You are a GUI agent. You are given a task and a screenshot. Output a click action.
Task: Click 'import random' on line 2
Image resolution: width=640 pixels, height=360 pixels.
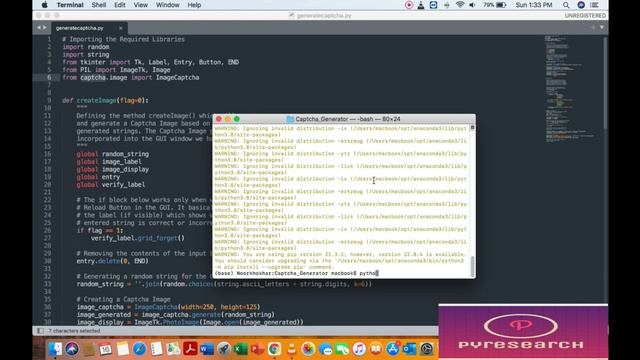pos(86,47)
